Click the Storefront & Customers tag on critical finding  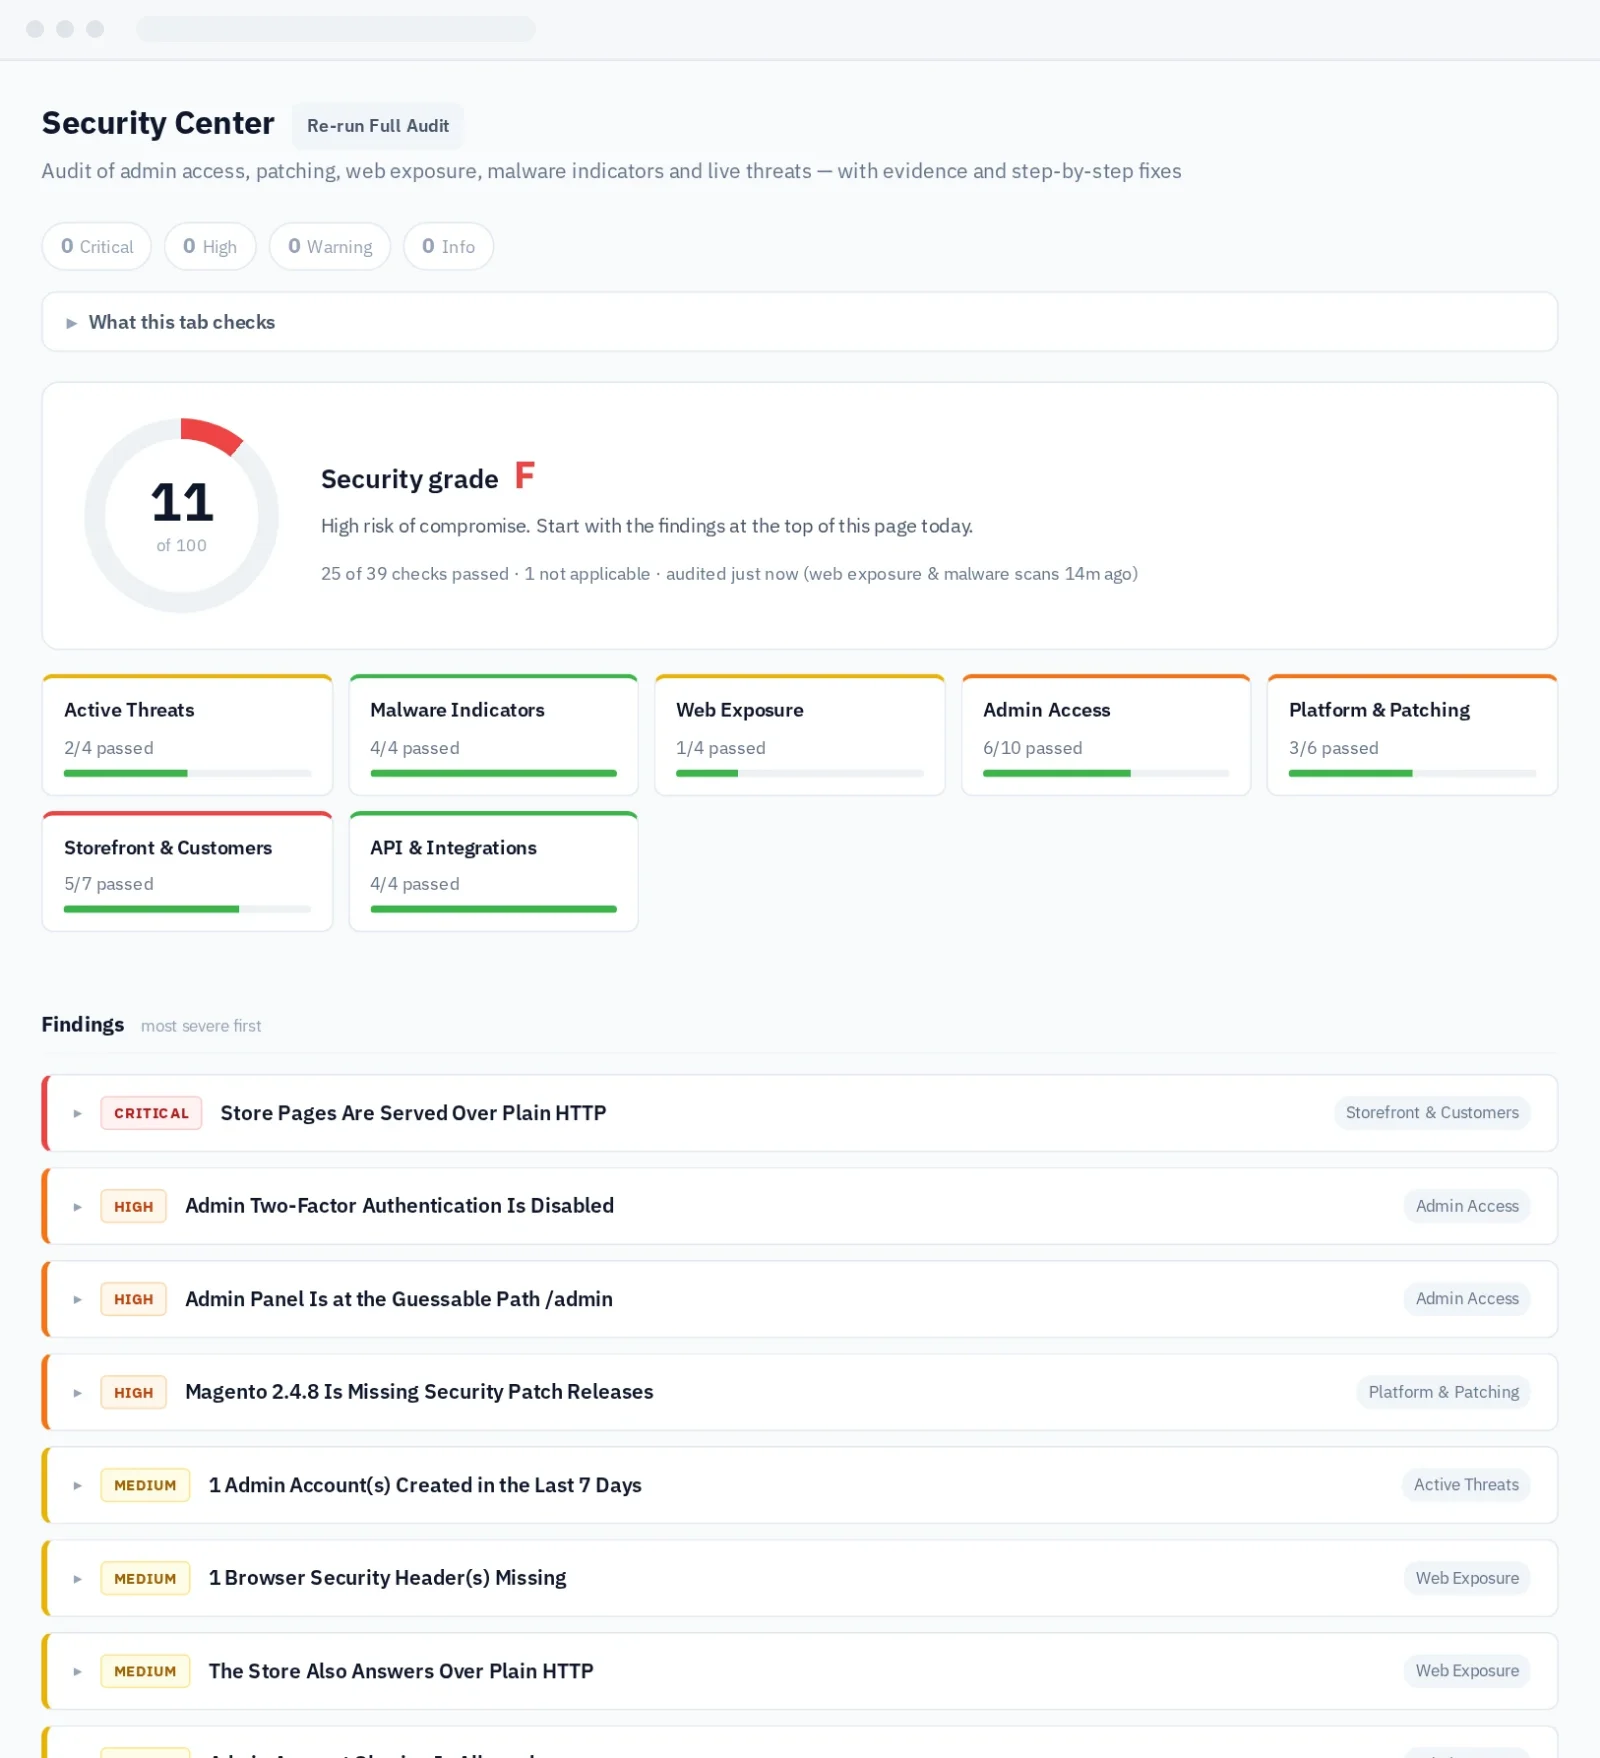[x=1432, y=1113]
